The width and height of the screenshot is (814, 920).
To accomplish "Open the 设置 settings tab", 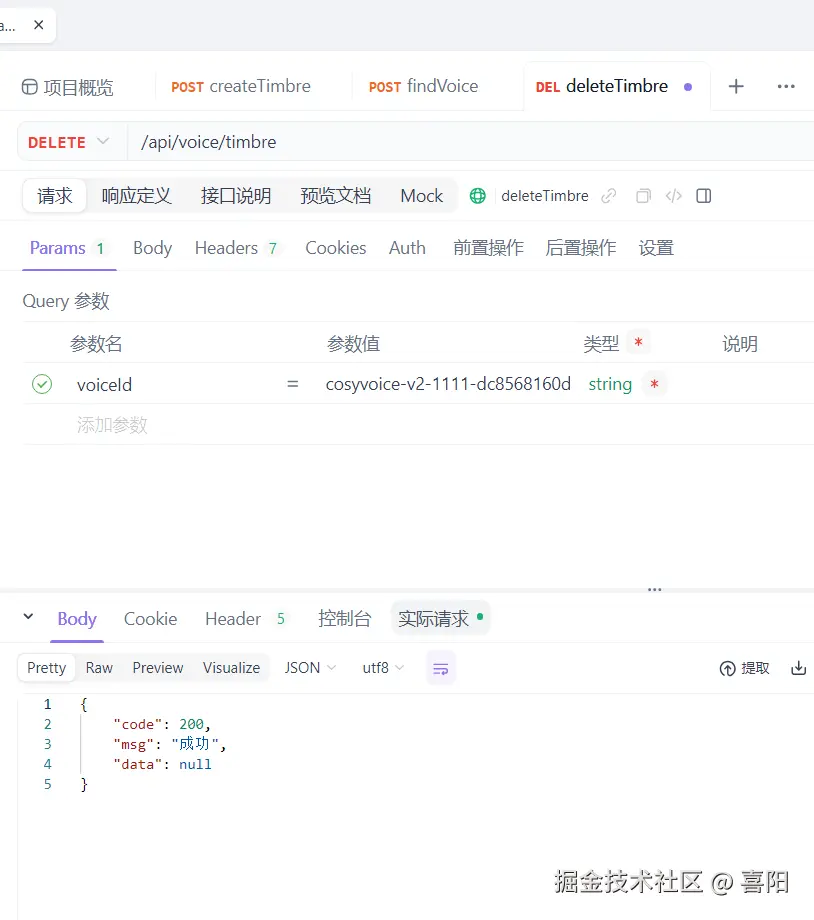I will tap(656, 248).
